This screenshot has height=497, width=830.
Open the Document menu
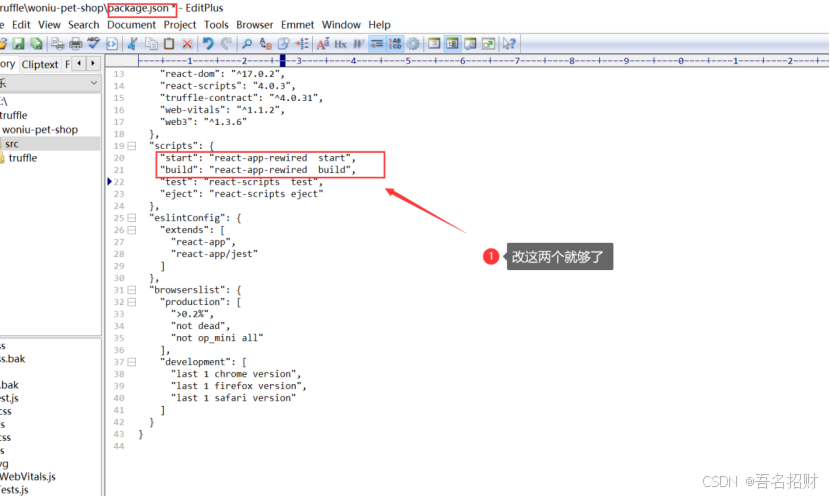[x=131, y=25]
